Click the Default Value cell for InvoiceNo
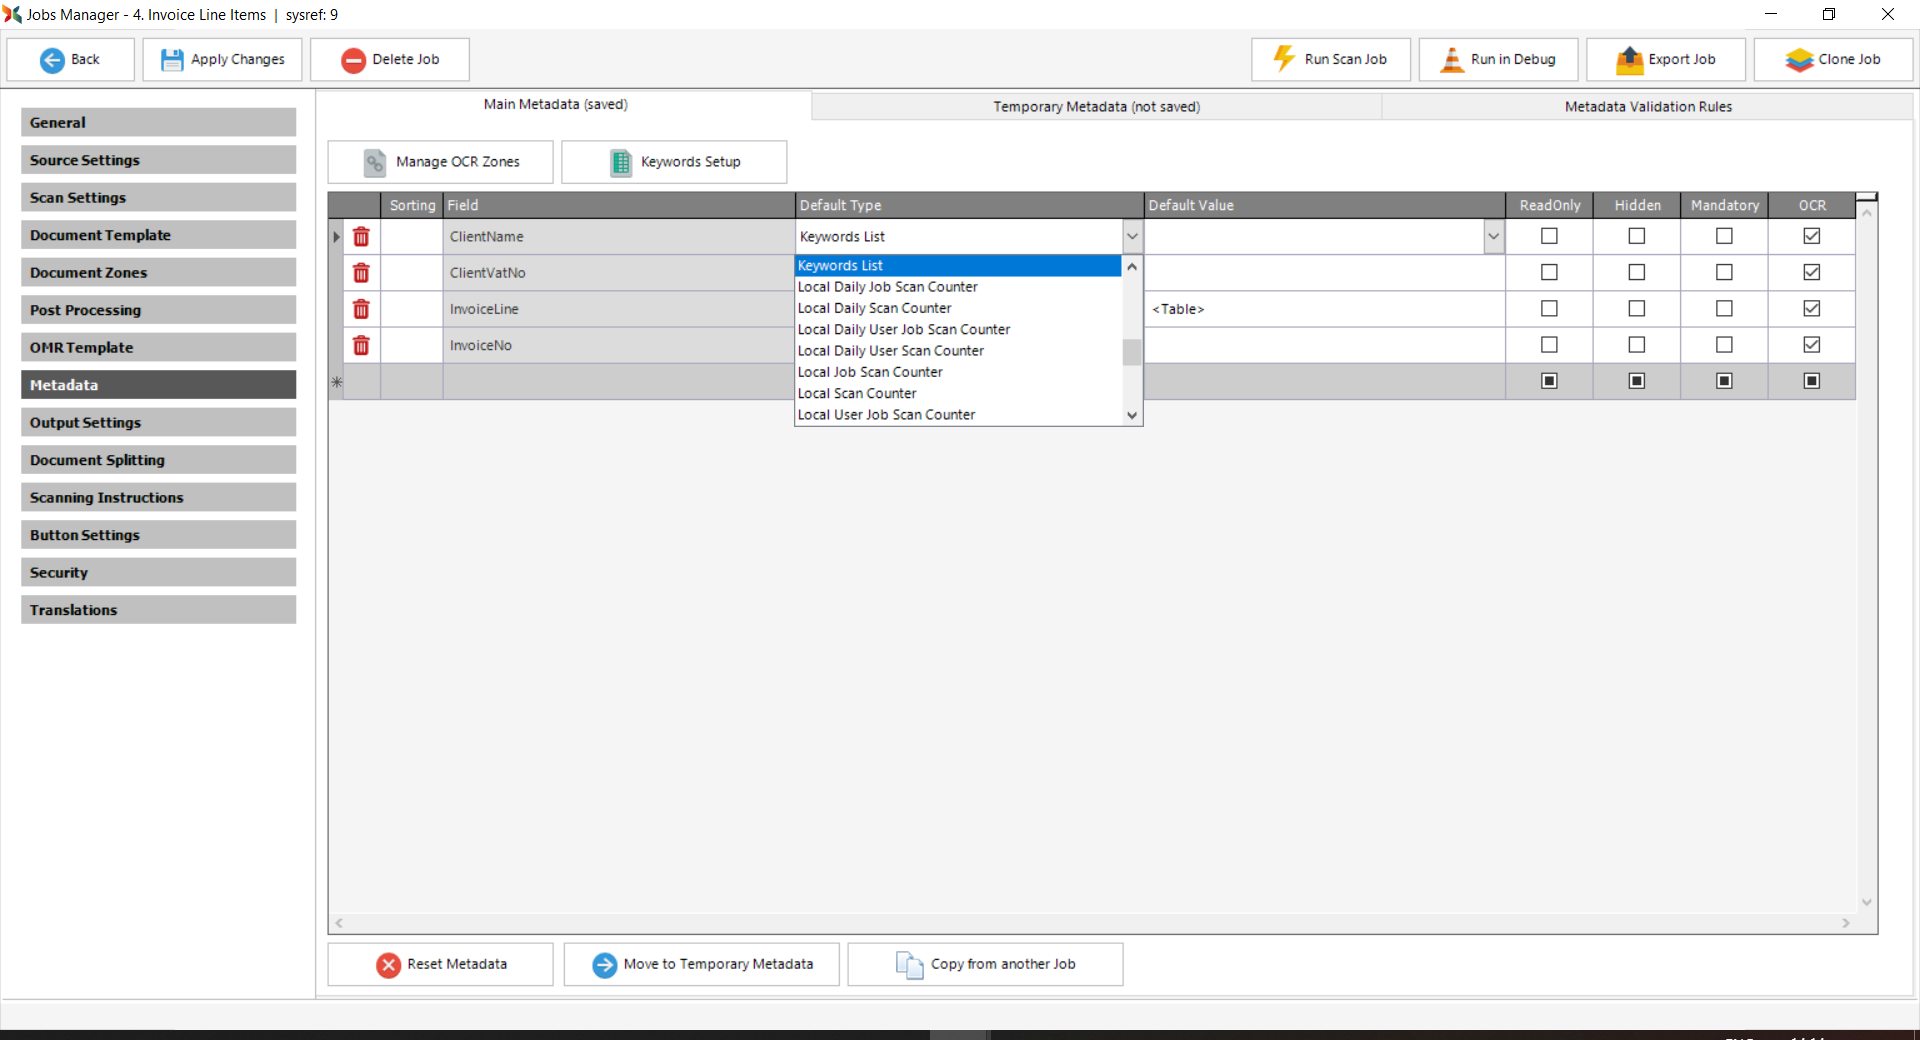 click(1323, 345)
